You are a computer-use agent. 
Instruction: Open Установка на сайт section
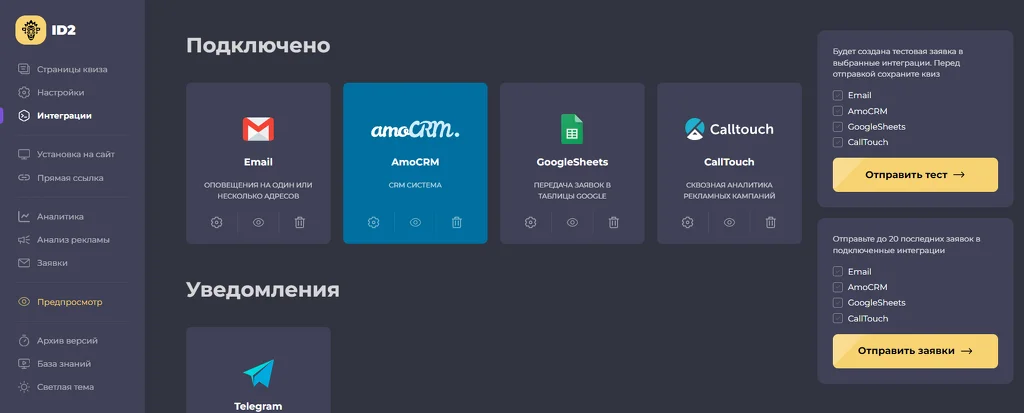click(76, 154)
